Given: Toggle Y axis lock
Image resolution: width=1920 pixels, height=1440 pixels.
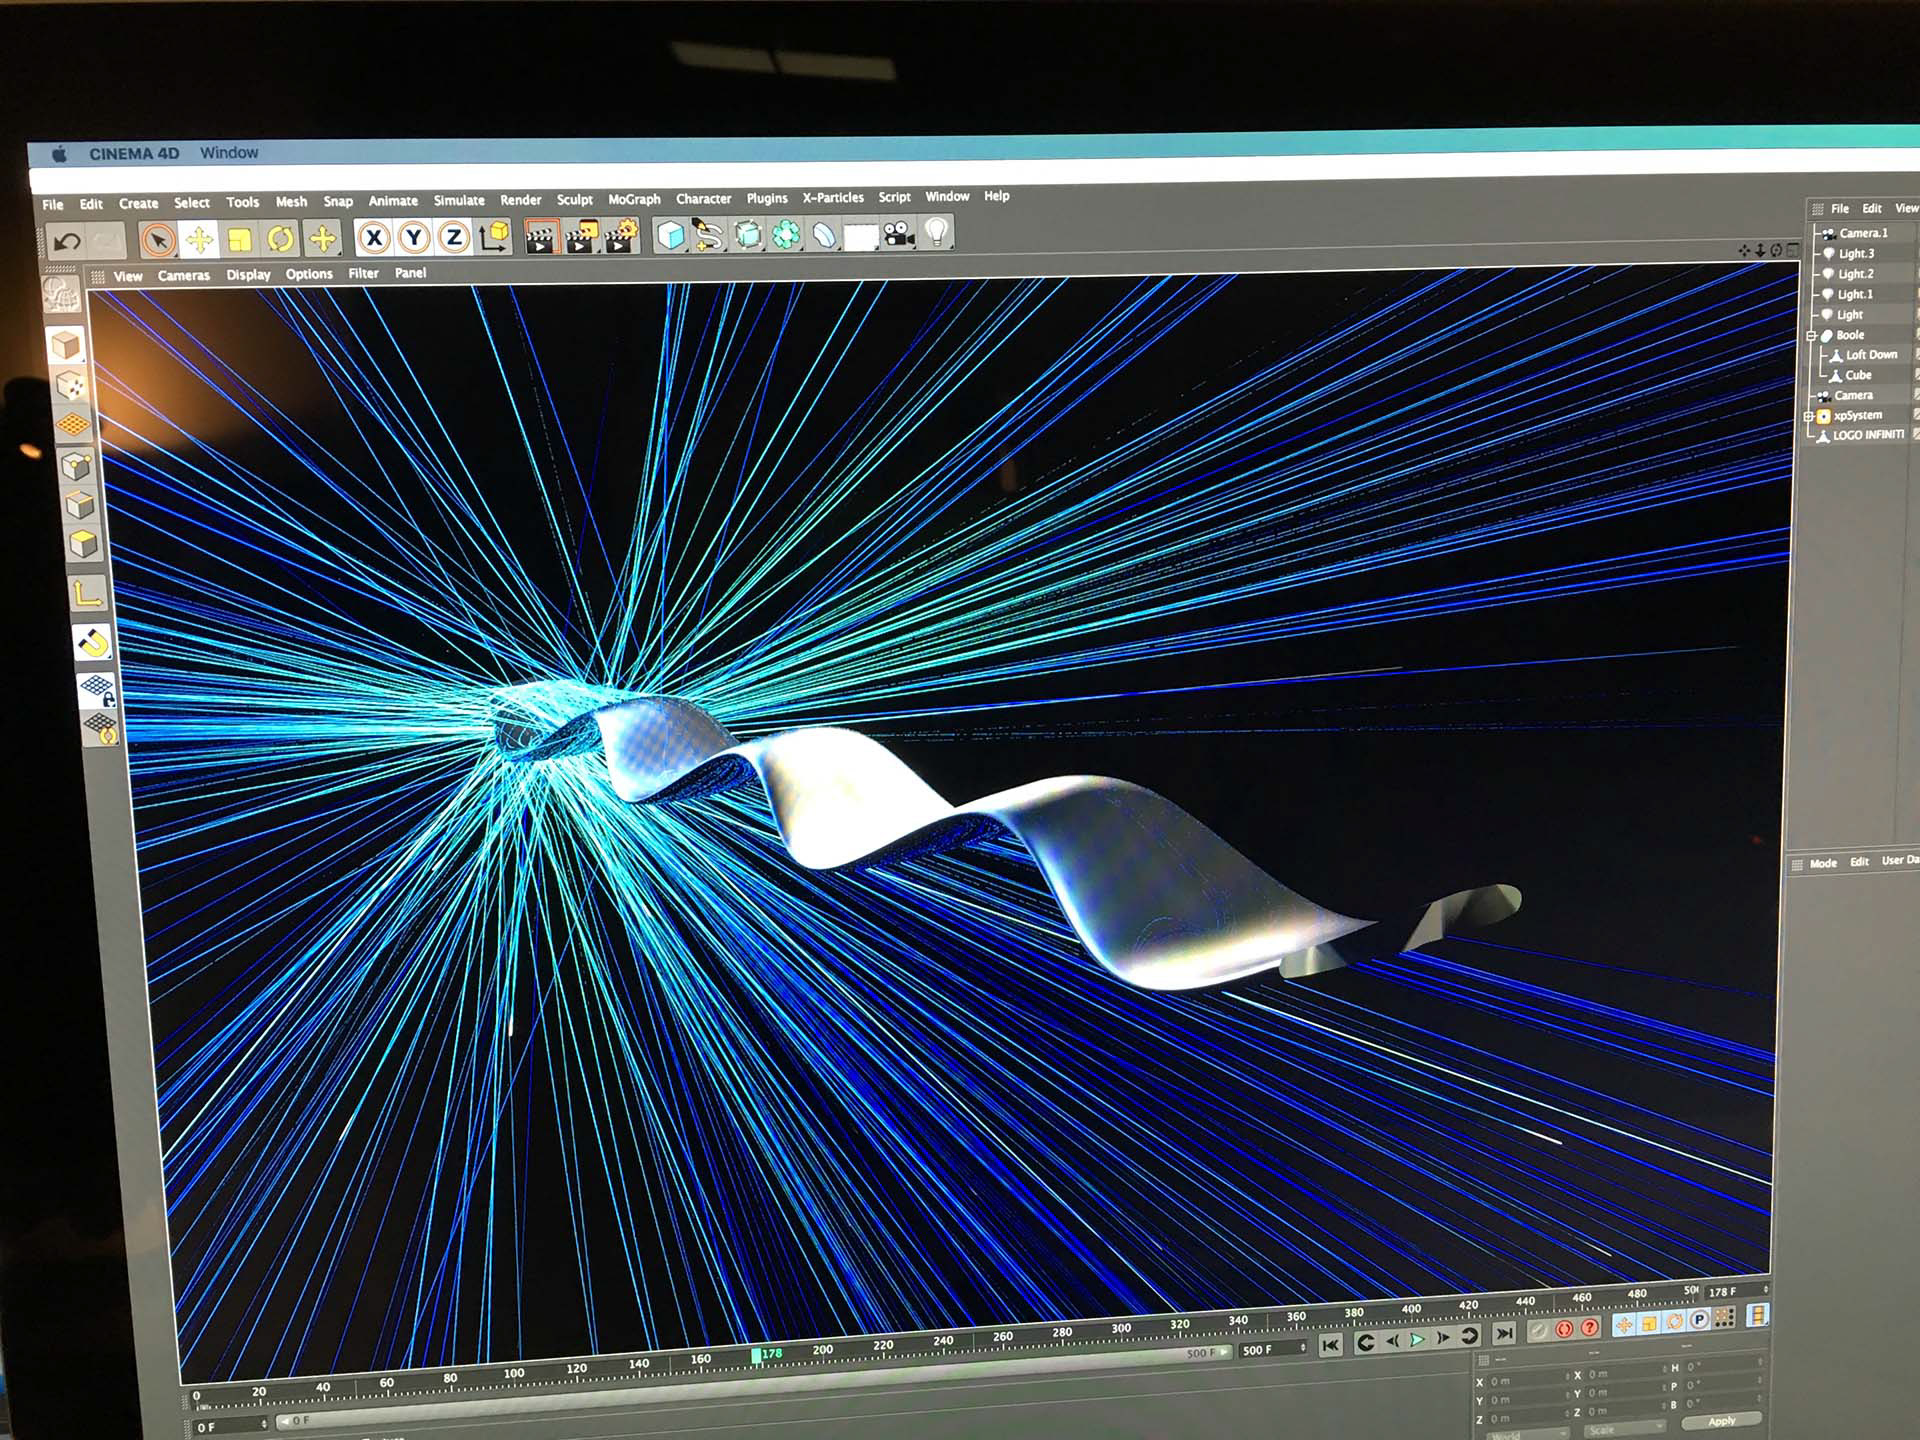Looking at the screenshot, I should pyautogui.click(x=414, y=238).
